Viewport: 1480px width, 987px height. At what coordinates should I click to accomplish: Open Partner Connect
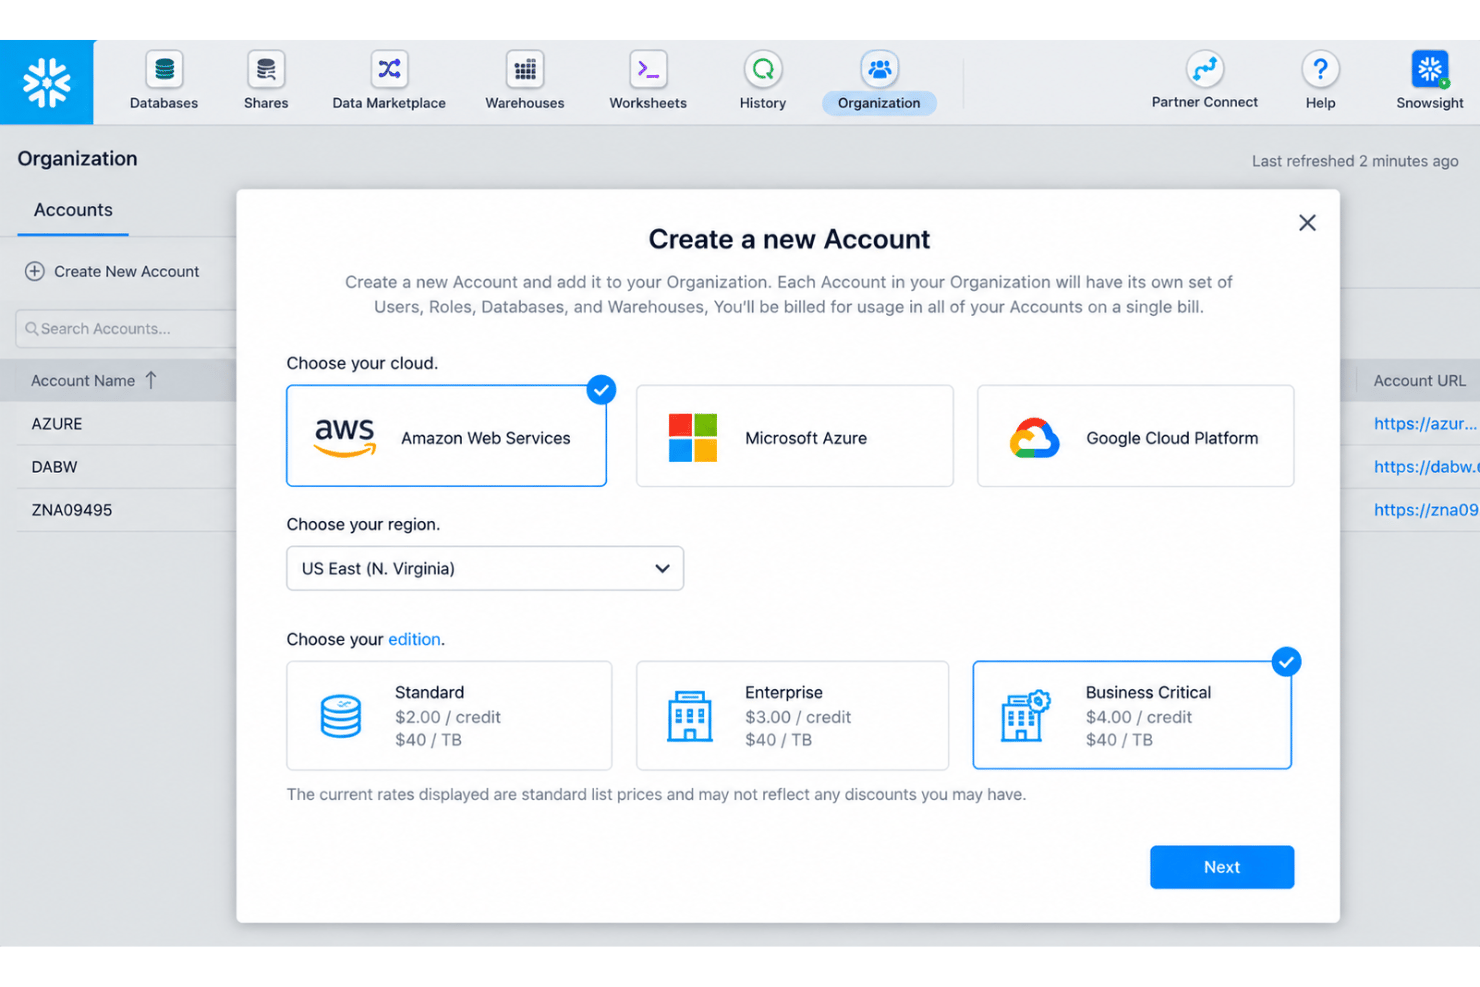click(x=1204, y=81)
